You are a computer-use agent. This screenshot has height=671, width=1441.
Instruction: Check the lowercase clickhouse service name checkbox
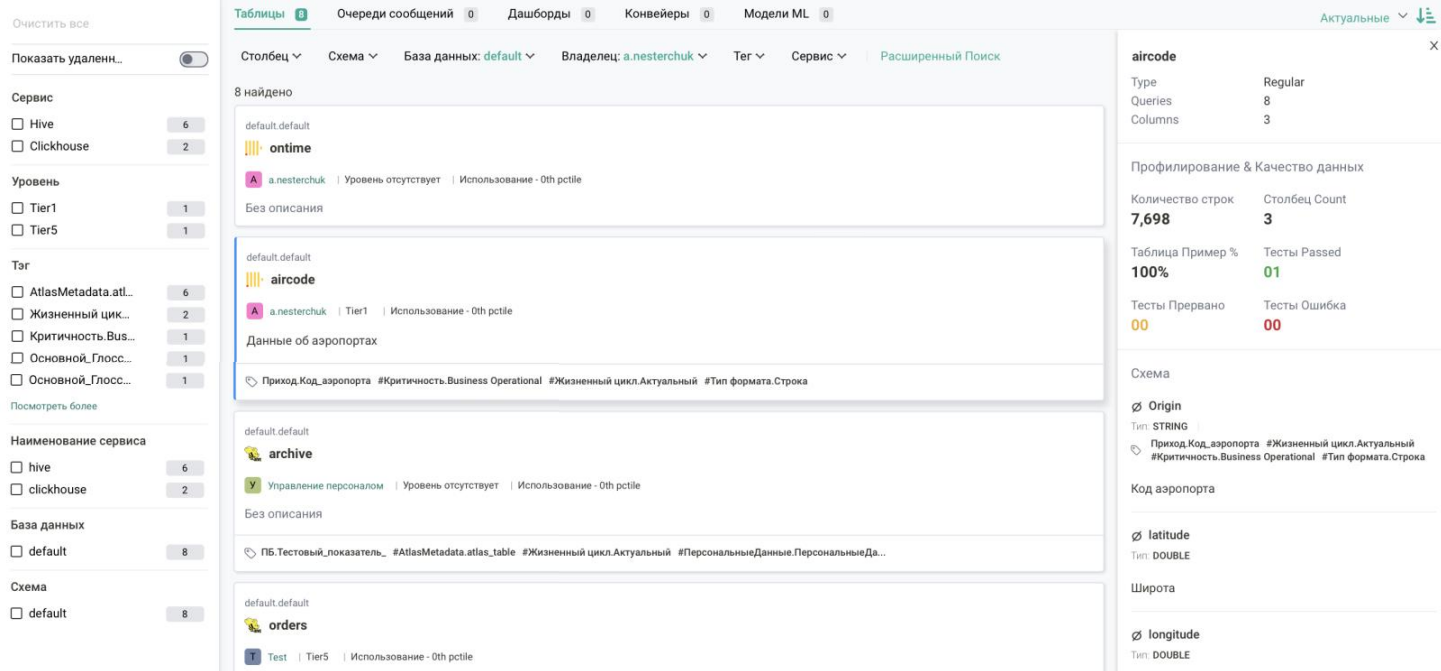tap(17, 489)
